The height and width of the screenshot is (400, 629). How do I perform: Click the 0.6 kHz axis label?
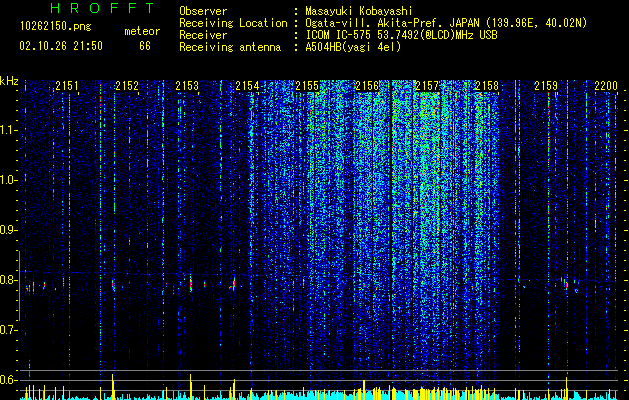click(8, 380)
